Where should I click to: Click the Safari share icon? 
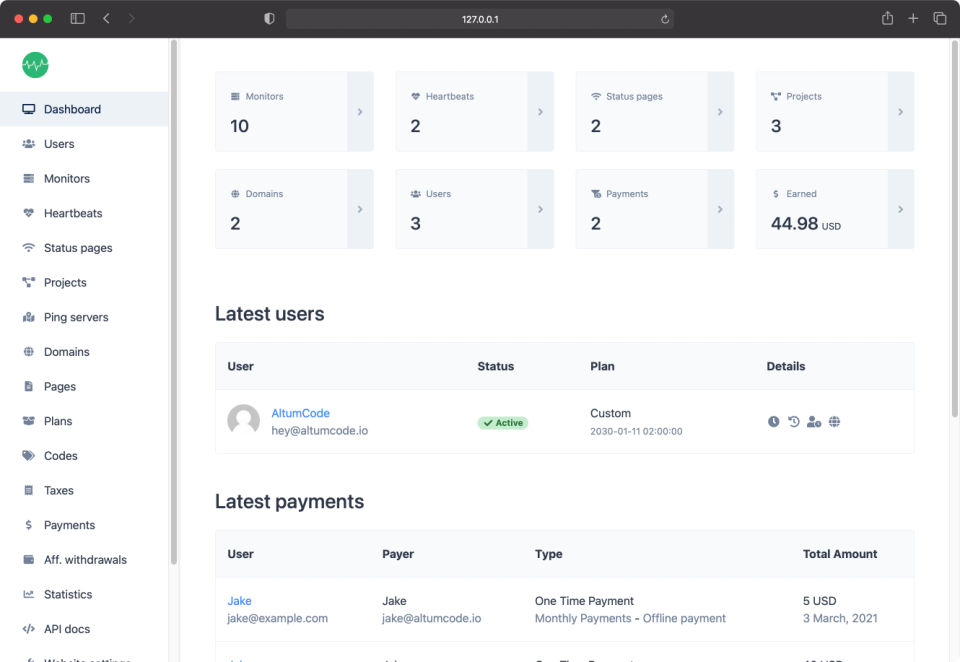(887, 18)
